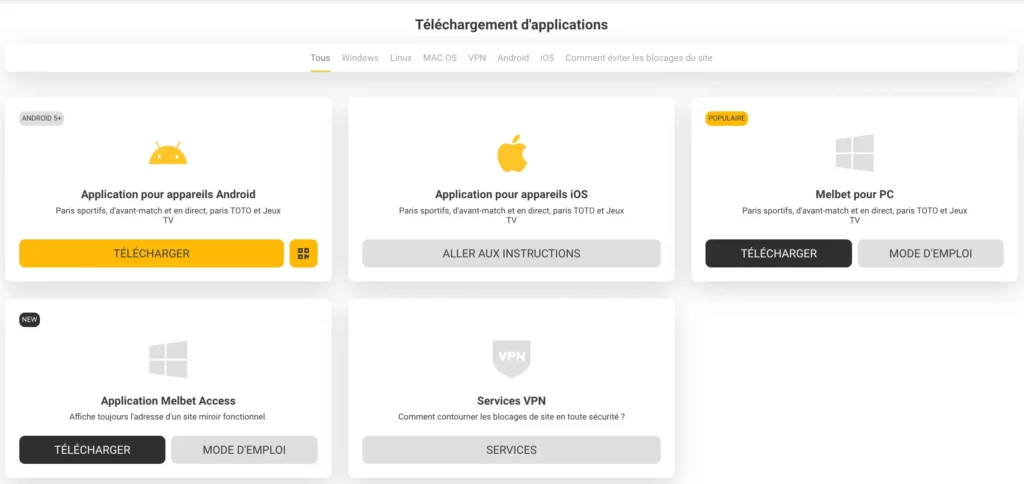1024x484 pixels.
Task: Click the Android robot icon
Action: [x=168, y=153]
